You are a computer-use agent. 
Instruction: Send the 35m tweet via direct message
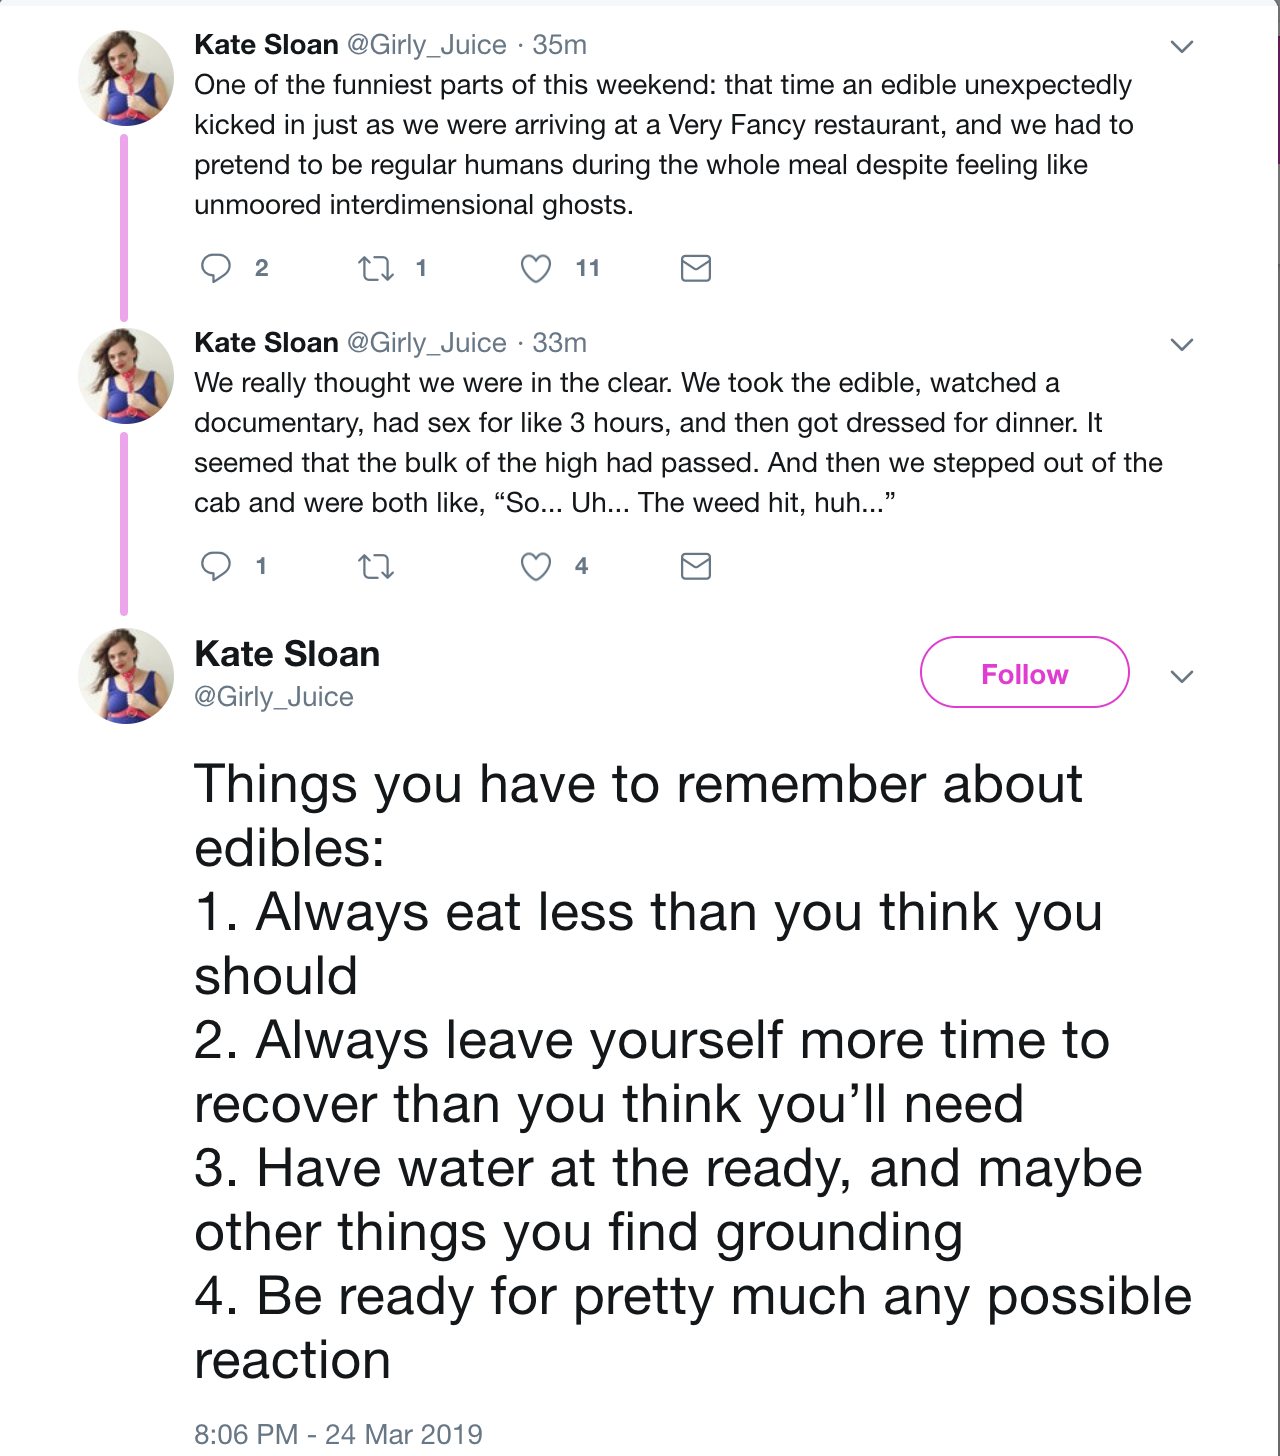[x=696, y=268]
